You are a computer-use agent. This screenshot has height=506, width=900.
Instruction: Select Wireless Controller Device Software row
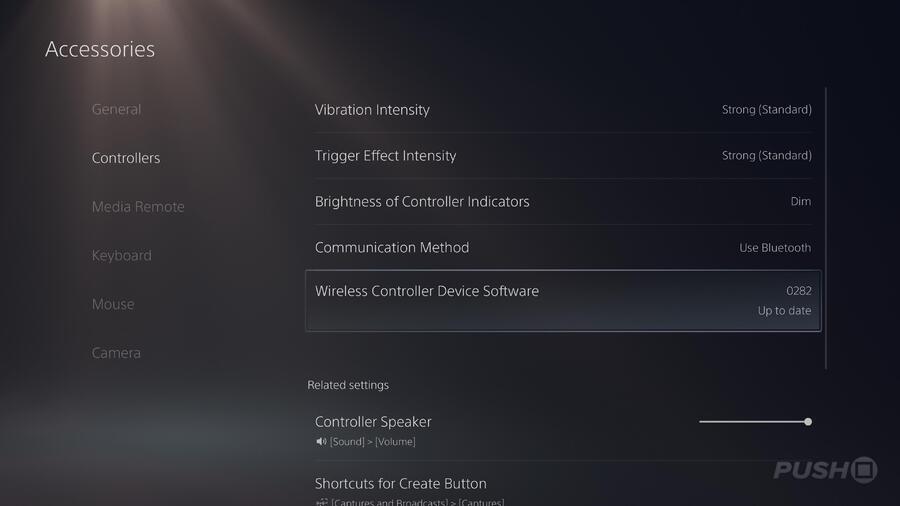click(563, 301)
